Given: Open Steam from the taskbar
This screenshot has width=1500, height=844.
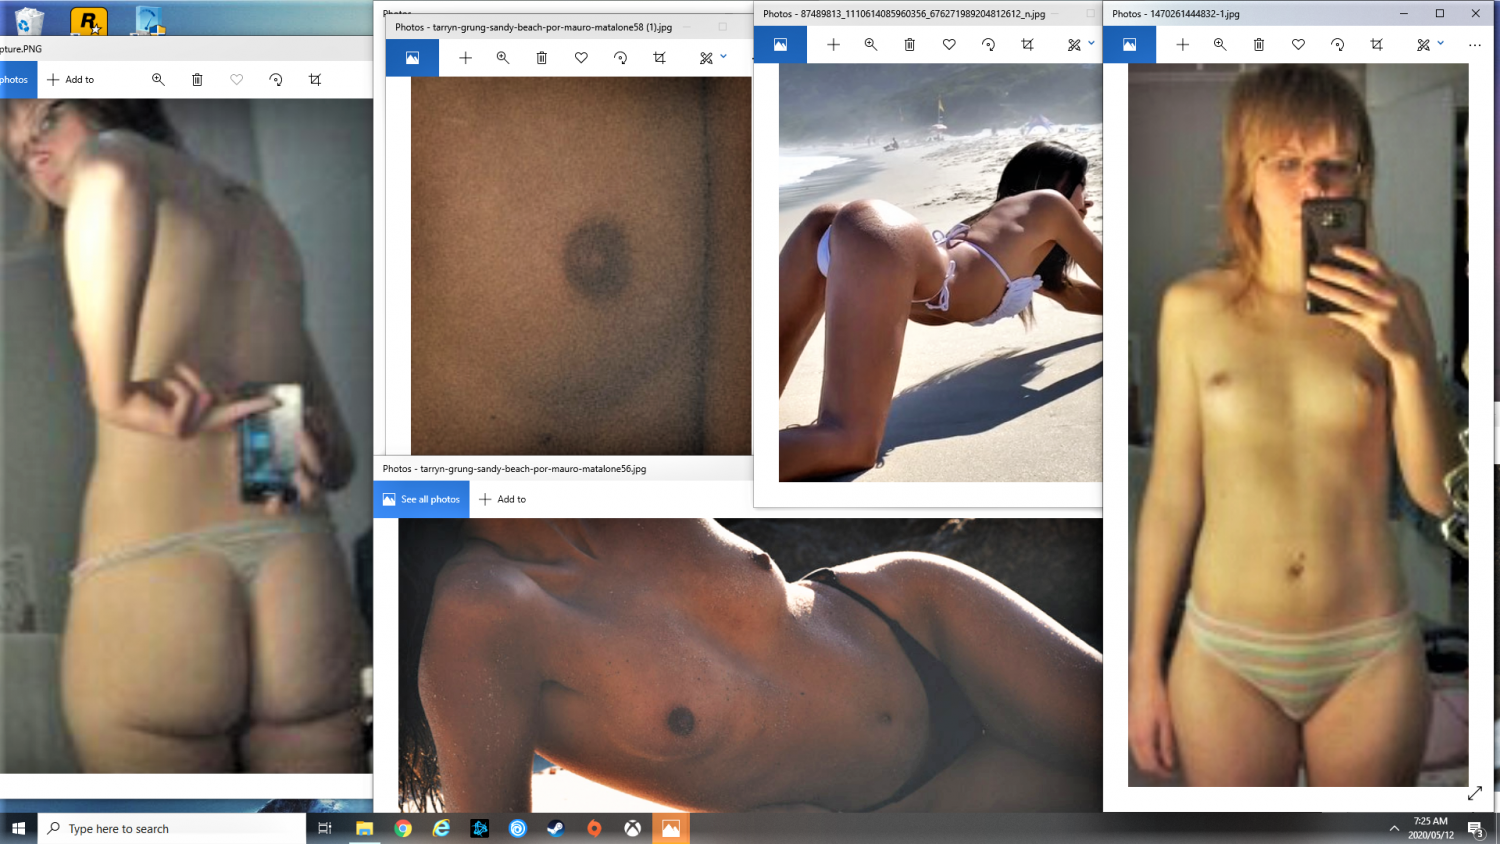Looking at the screenshot, I should coord(555,828).
